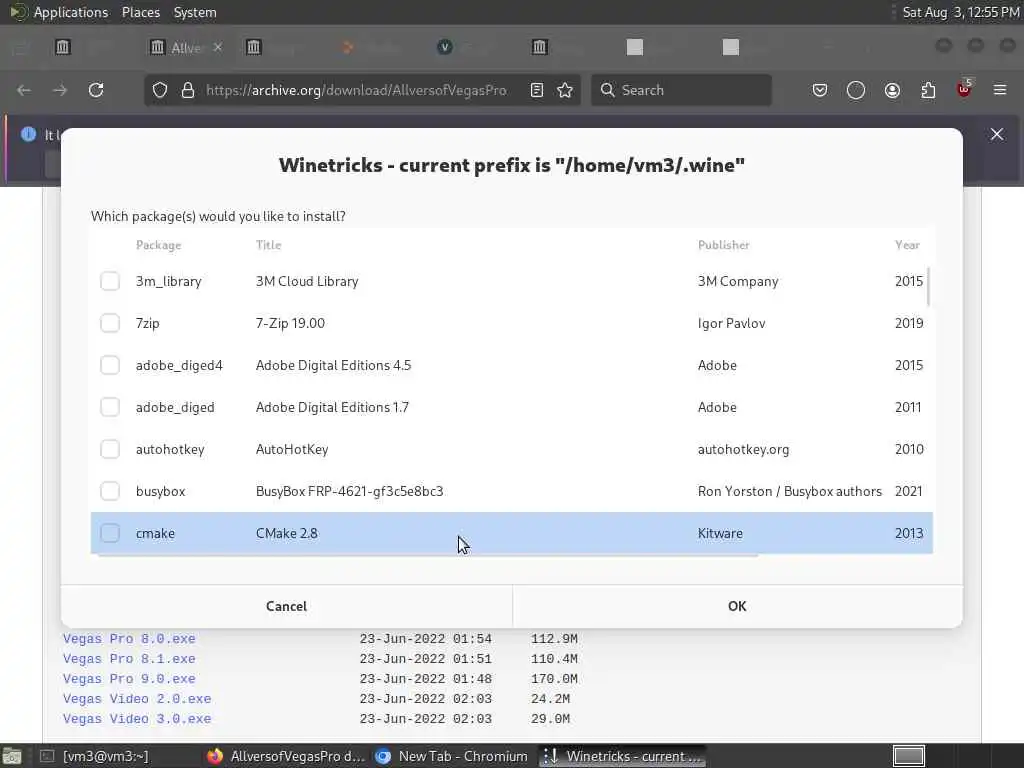Image resolution: width=1024 pixels, height=768 pixels.
Task: Select 'Adobe Digital Editions 4.5' row text
Action: click(333, 365)
